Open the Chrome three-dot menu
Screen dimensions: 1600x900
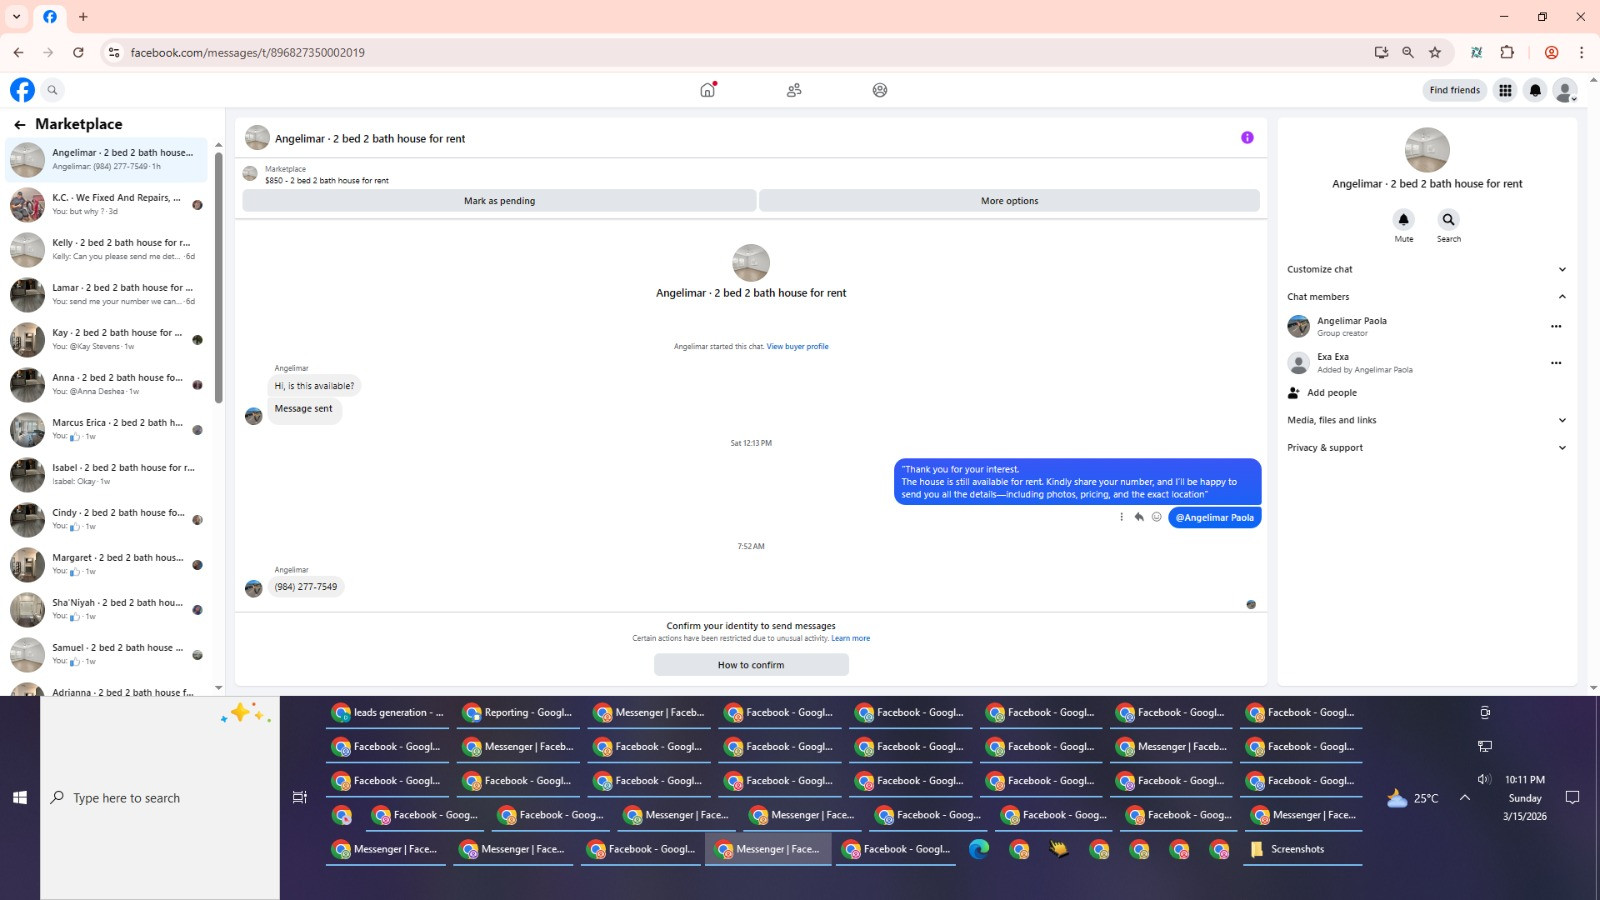point(1581,52)
